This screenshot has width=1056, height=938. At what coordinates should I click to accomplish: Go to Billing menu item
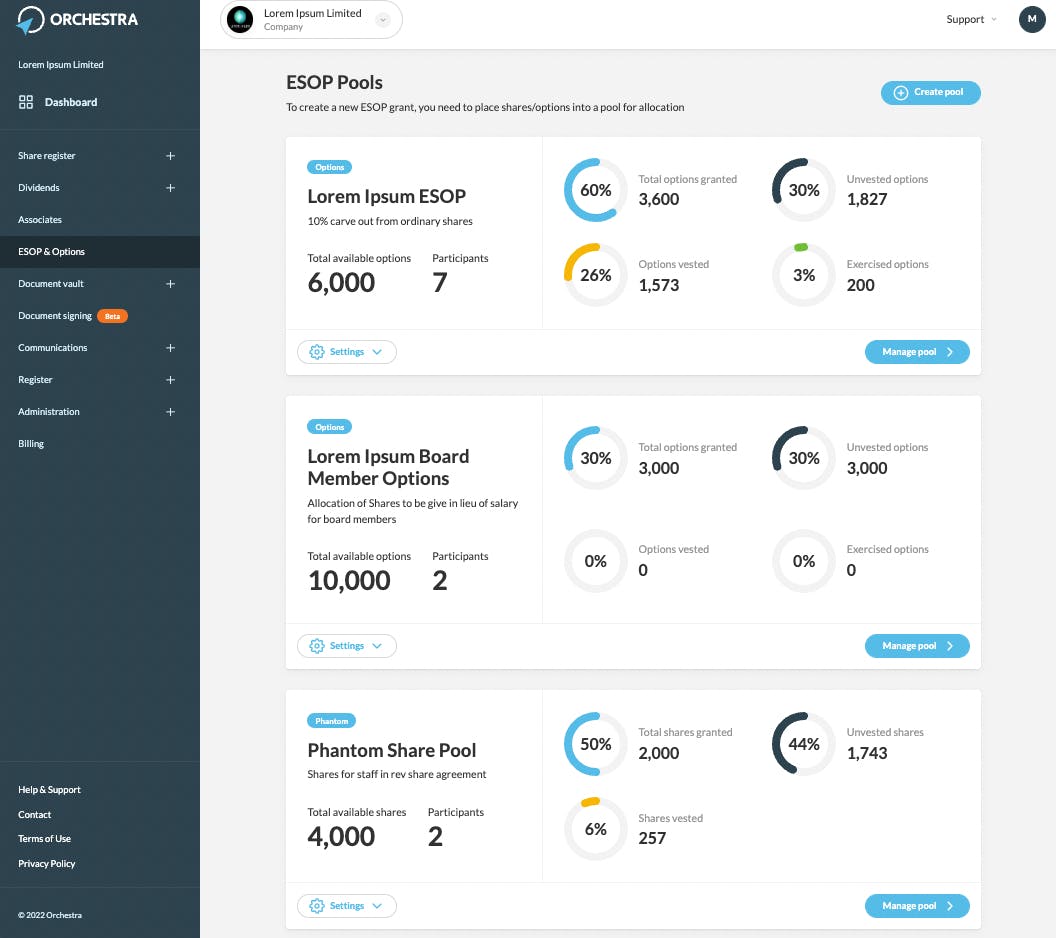31,444
